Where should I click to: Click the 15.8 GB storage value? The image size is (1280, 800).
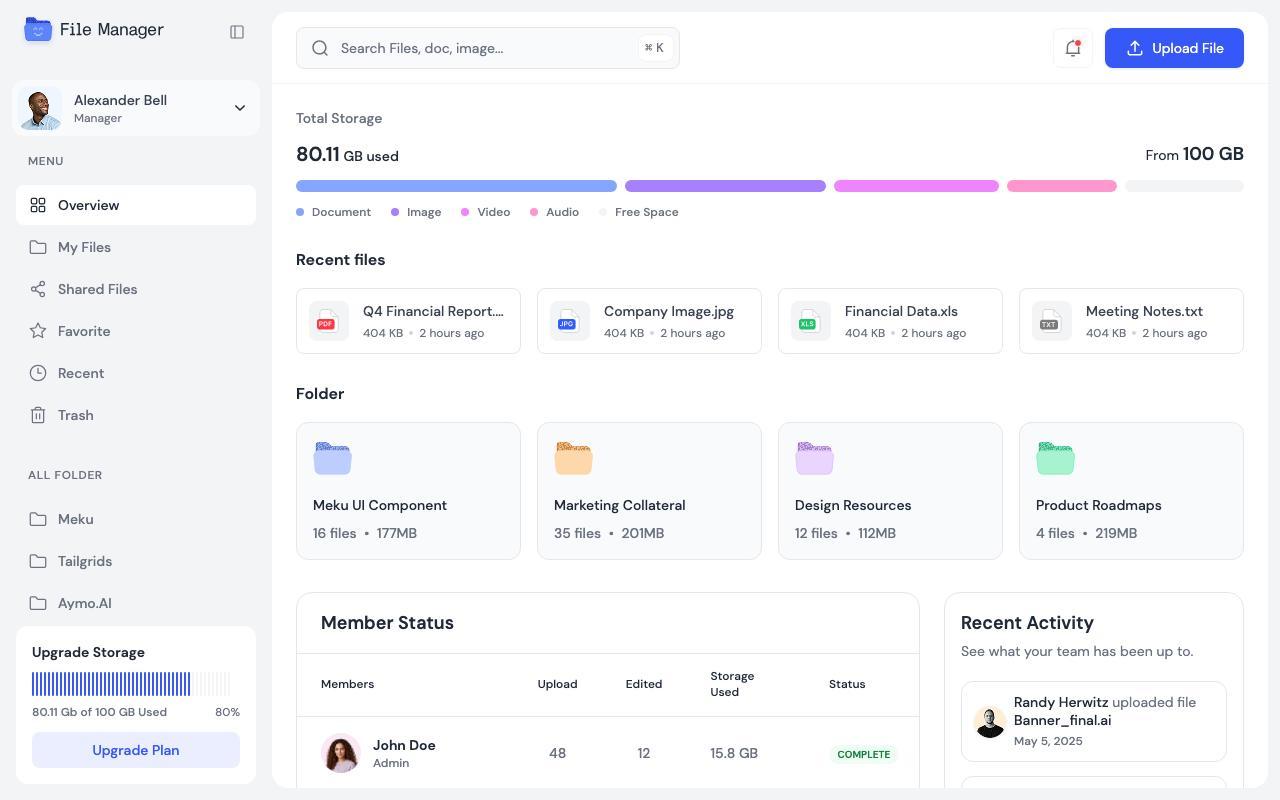point(734,753)
